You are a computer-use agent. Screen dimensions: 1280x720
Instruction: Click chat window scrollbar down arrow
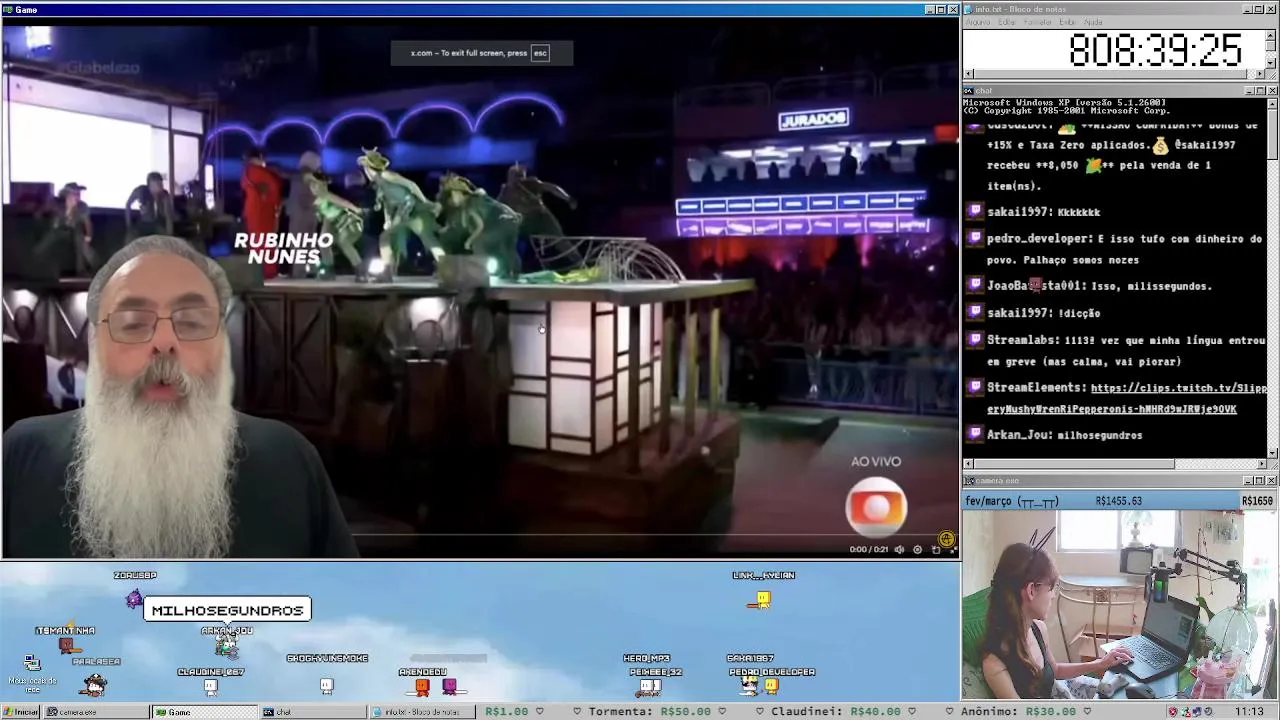[x=1272, y=453]
